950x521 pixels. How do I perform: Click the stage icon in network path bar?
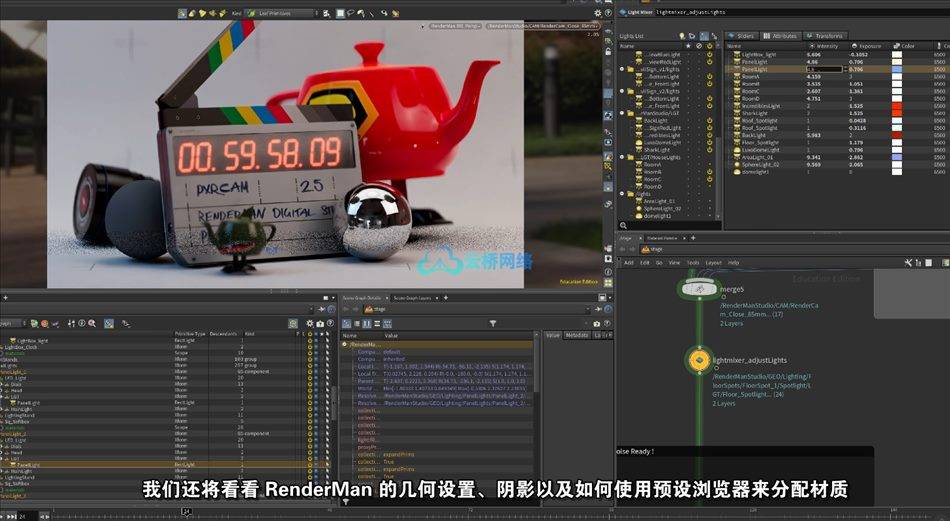[x=646, y=249]
